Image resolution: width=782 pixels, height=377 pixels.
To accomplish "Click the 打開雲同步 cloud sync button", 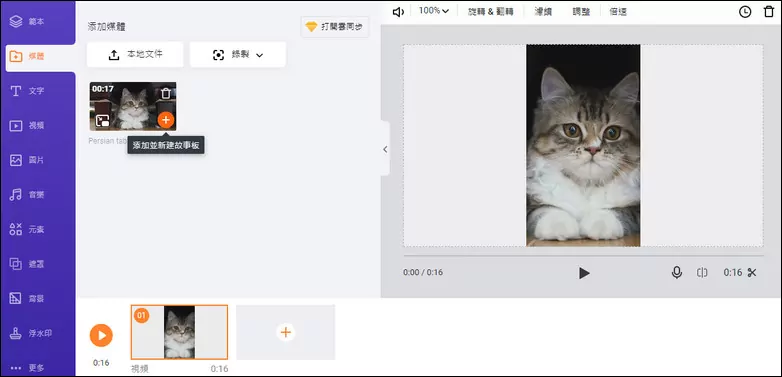I will click(335, 27).
